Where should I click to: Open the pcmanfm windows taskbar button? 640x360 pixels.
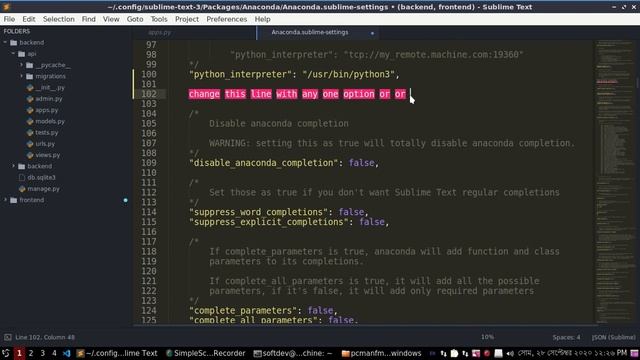coord(381,353)
